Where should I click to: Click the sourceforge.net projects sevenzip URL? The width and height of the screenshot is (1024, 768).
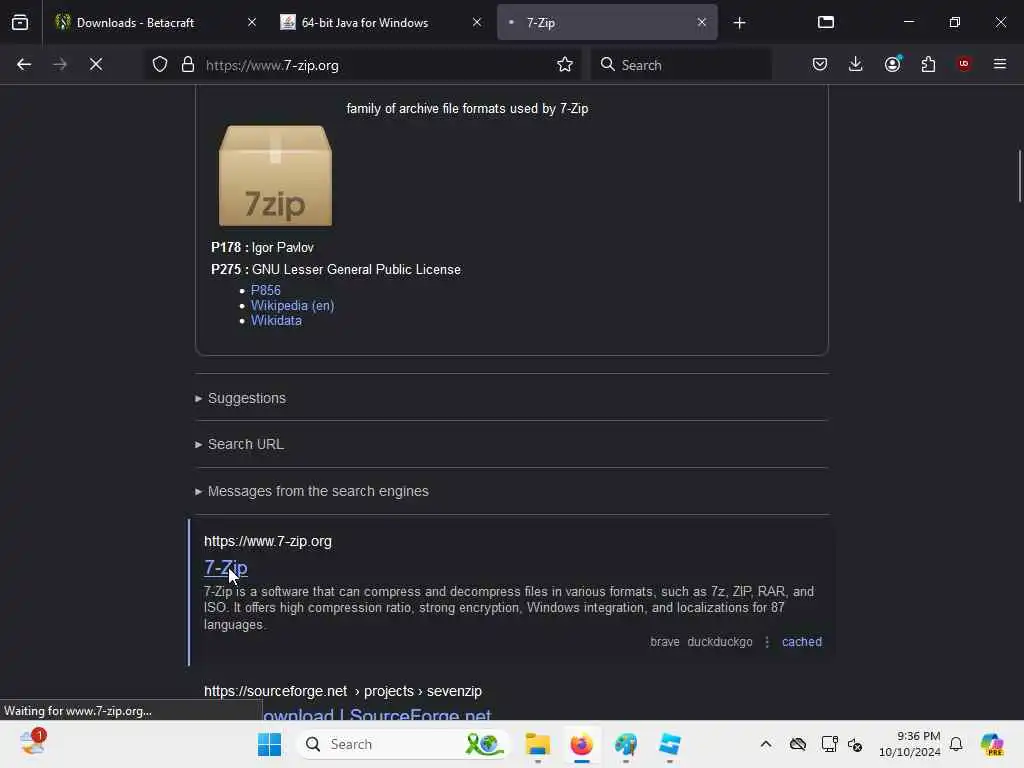coord(343,691)
